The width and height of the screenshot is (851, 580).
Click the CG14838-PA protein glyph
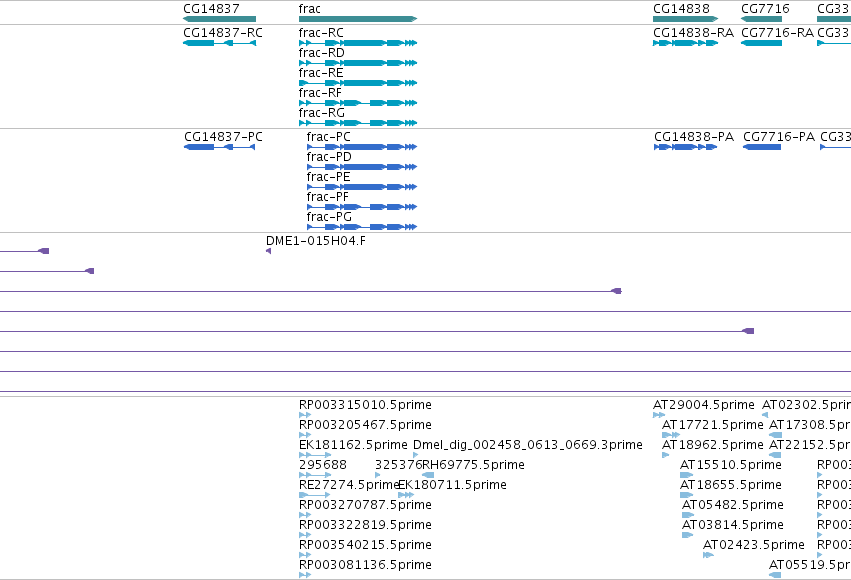coord(685,147)
